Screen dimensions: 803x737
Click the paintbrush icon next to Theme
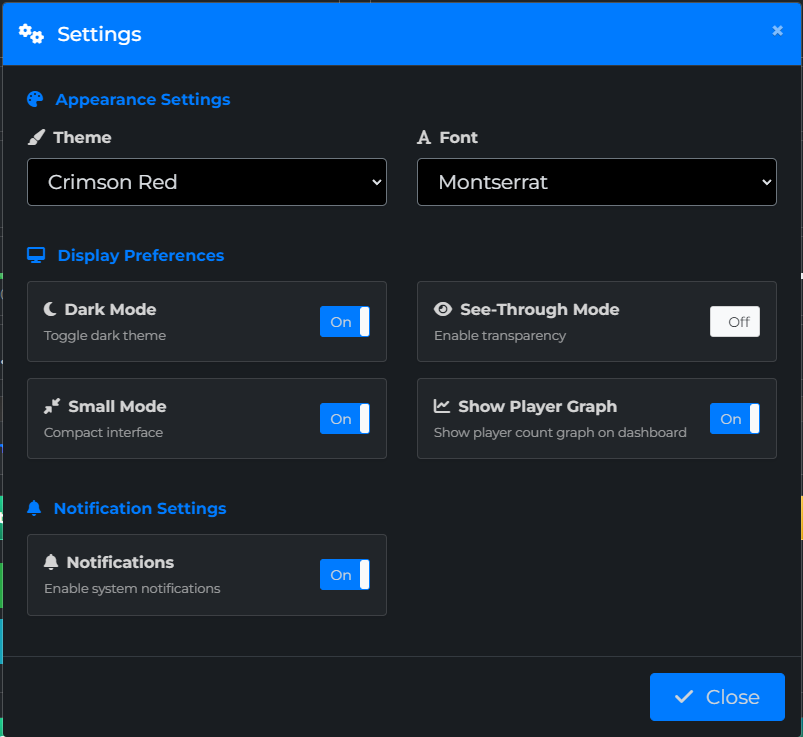pyautogui.click(x=36, y=137)
